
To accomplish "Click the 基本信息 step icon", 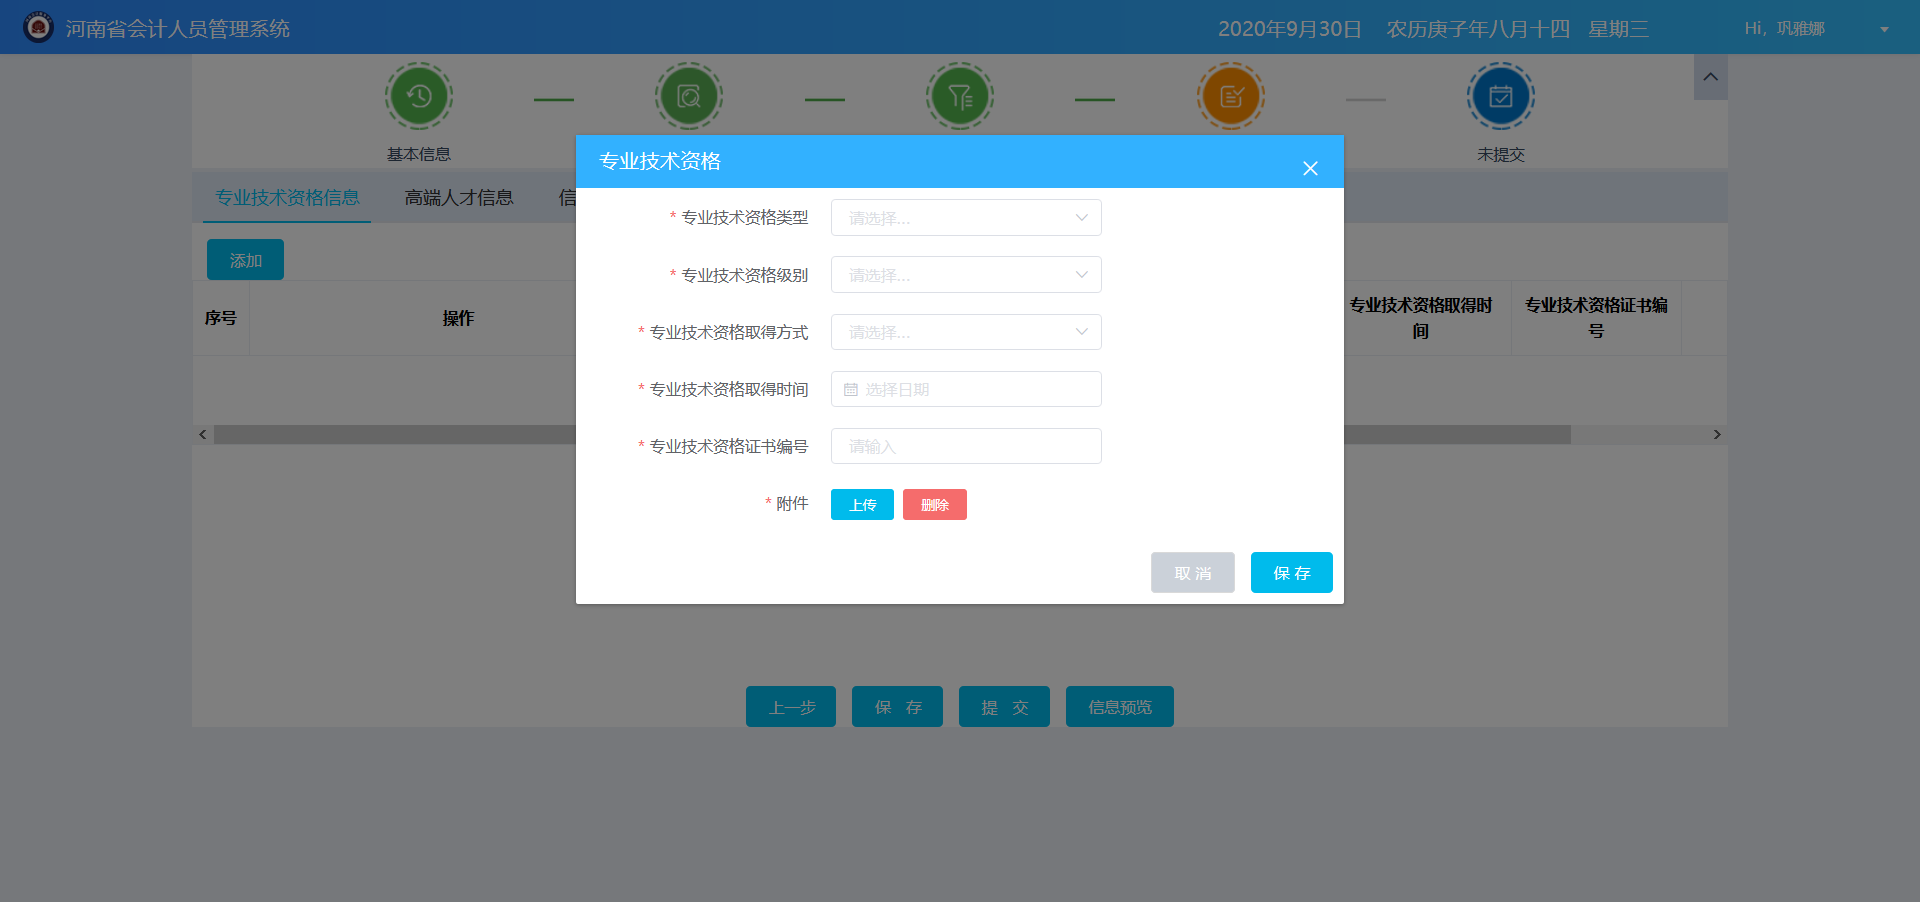I will (418, 96).
